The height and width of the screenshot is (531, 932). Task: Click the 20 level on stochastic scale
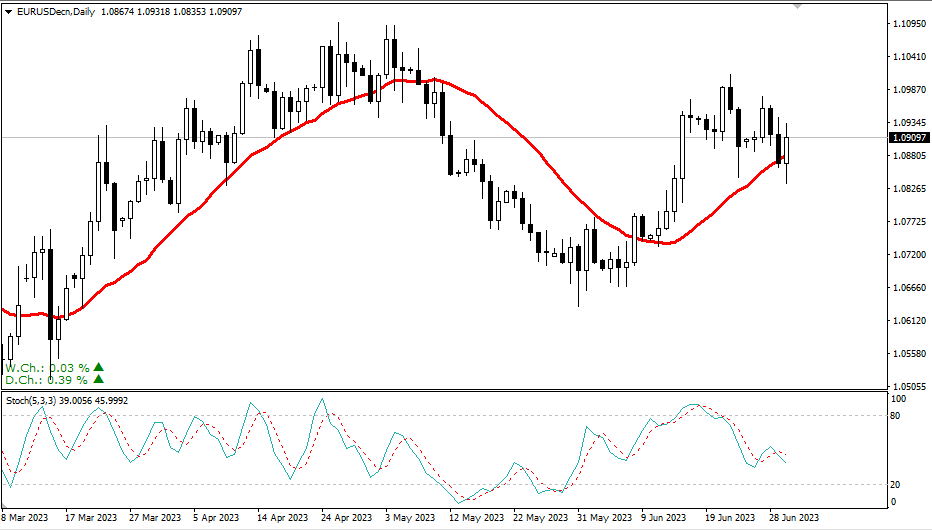pyautogui.click(x=897, y=484)
